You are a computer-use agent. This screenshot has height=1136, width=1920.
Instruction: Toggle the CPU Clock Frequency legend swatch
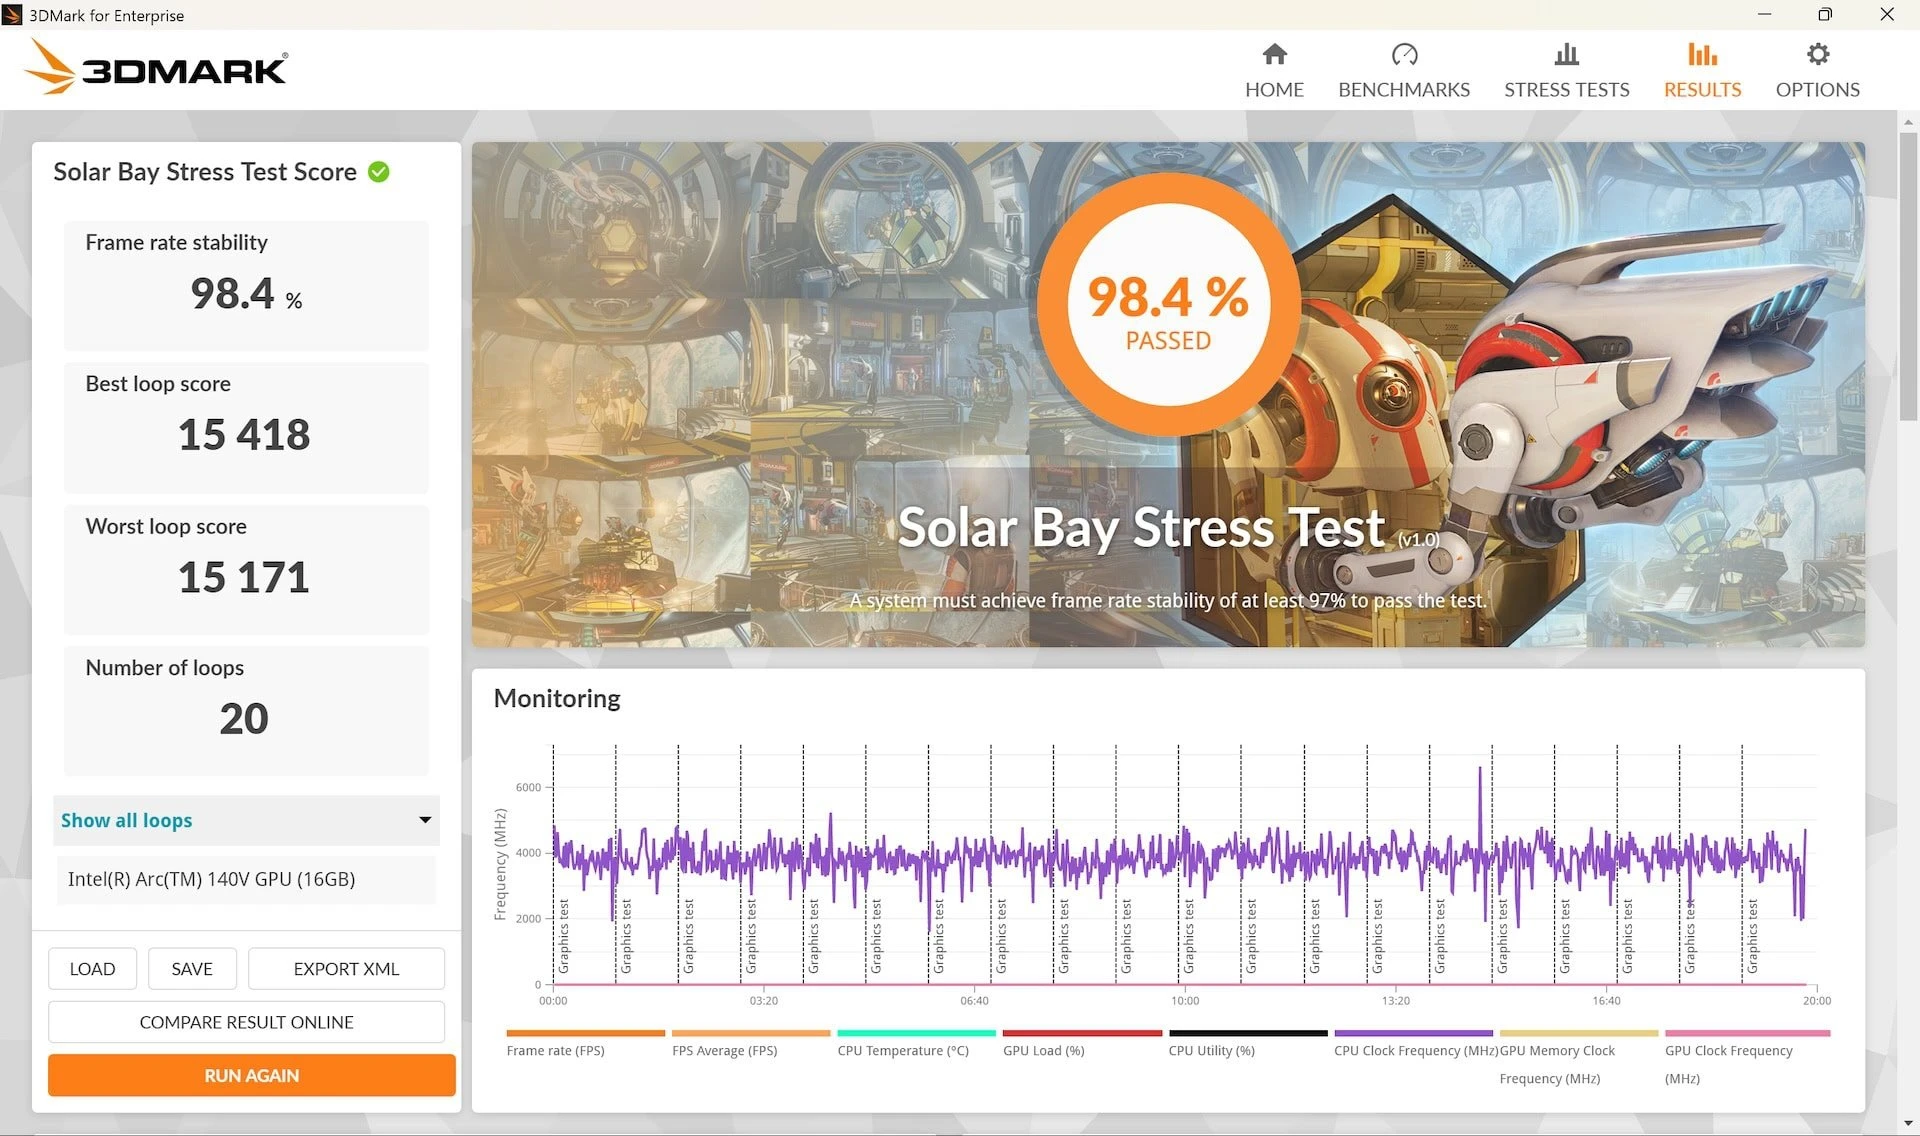click(1413, 1033)
